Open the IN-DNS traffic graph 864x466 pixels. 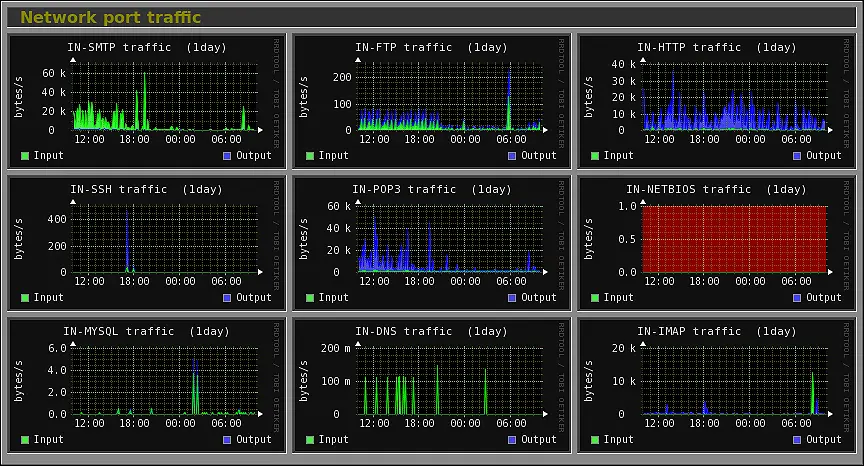(x=432, y=386)
